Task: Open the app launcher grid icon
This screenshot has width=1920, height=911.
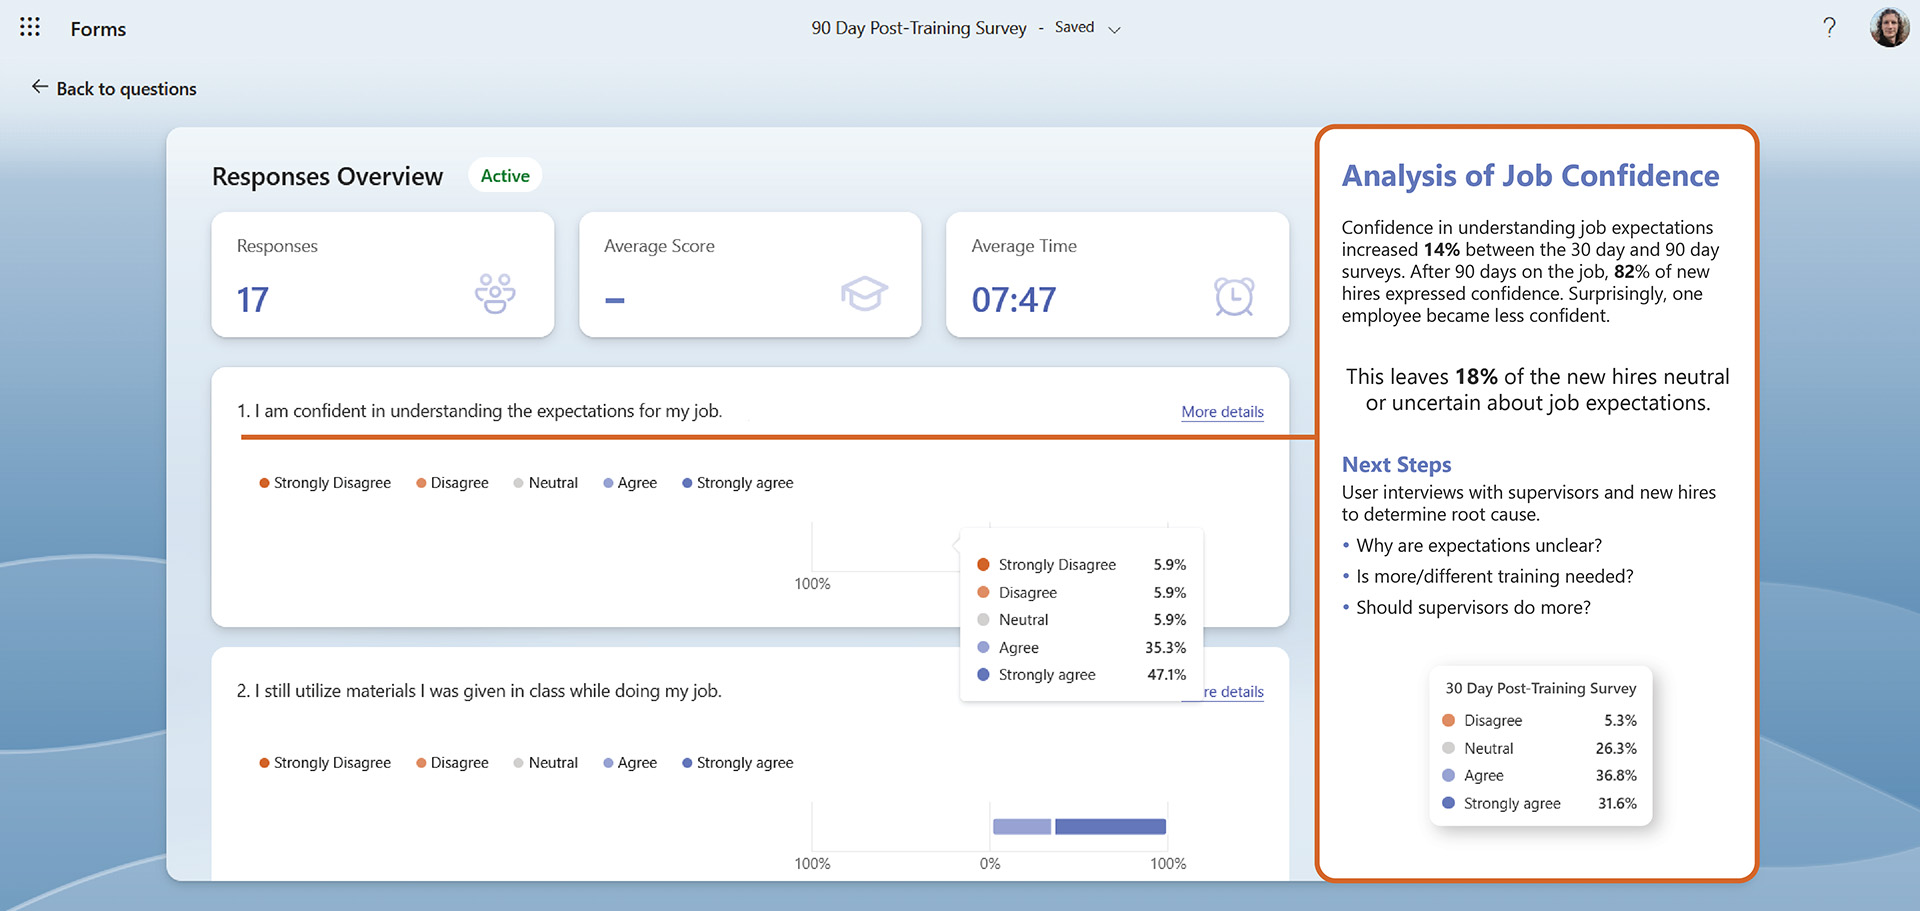Action: click(30, 27)
